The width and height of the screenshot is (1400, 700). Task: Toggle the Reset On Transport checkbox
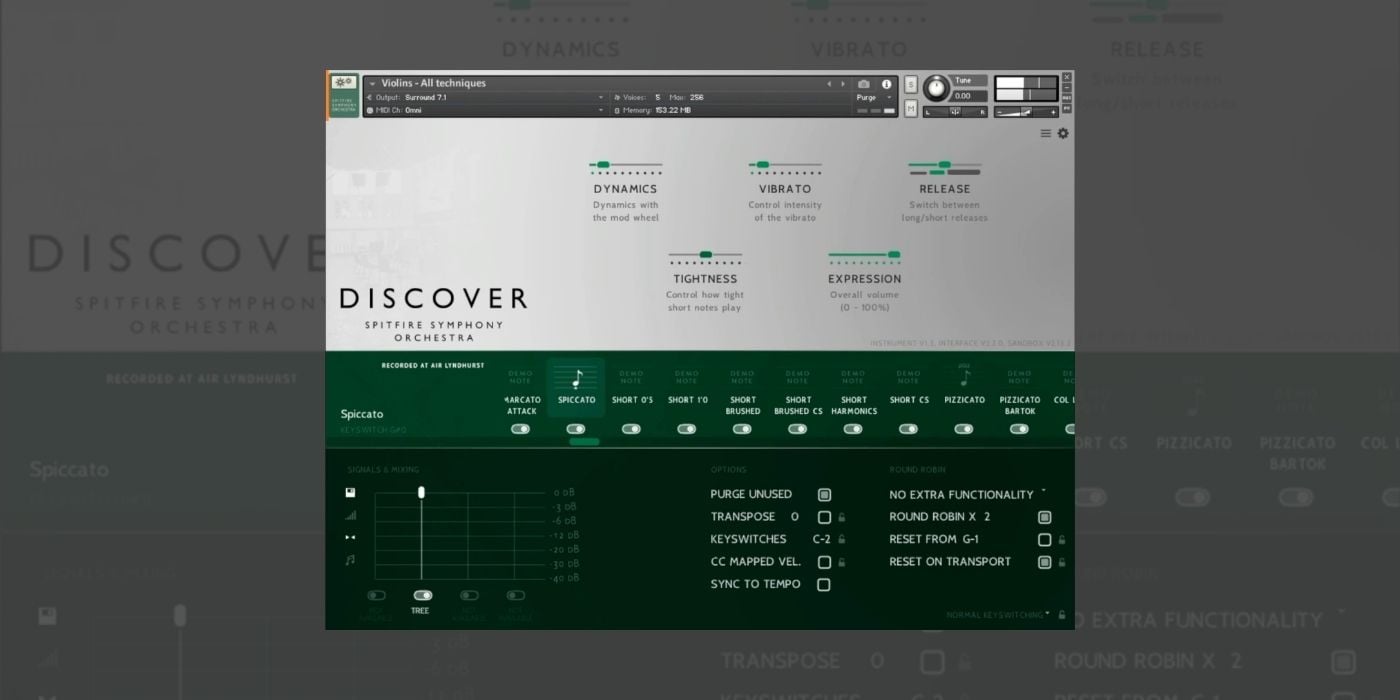[1044, 562]
